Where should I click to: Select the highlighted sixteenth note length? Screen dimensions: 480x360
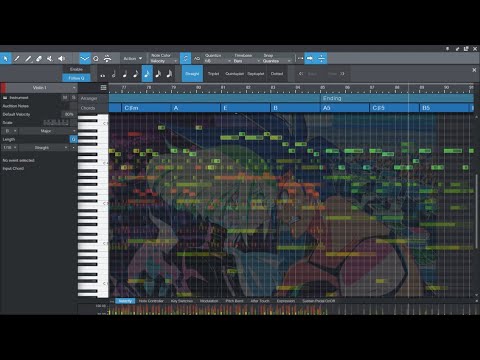pyautogui.click(x=147, y=74)
